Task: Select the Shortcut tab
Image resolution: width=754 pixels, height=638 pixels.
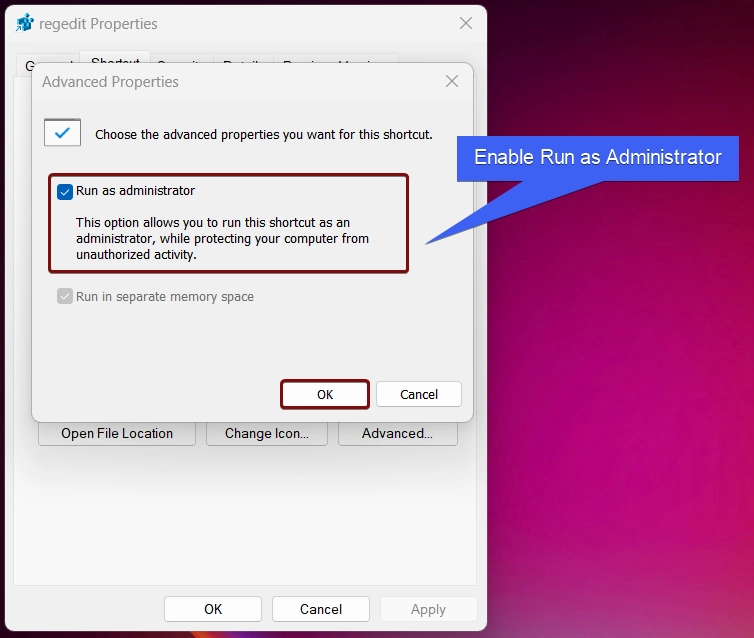Action: click(115, 58)
